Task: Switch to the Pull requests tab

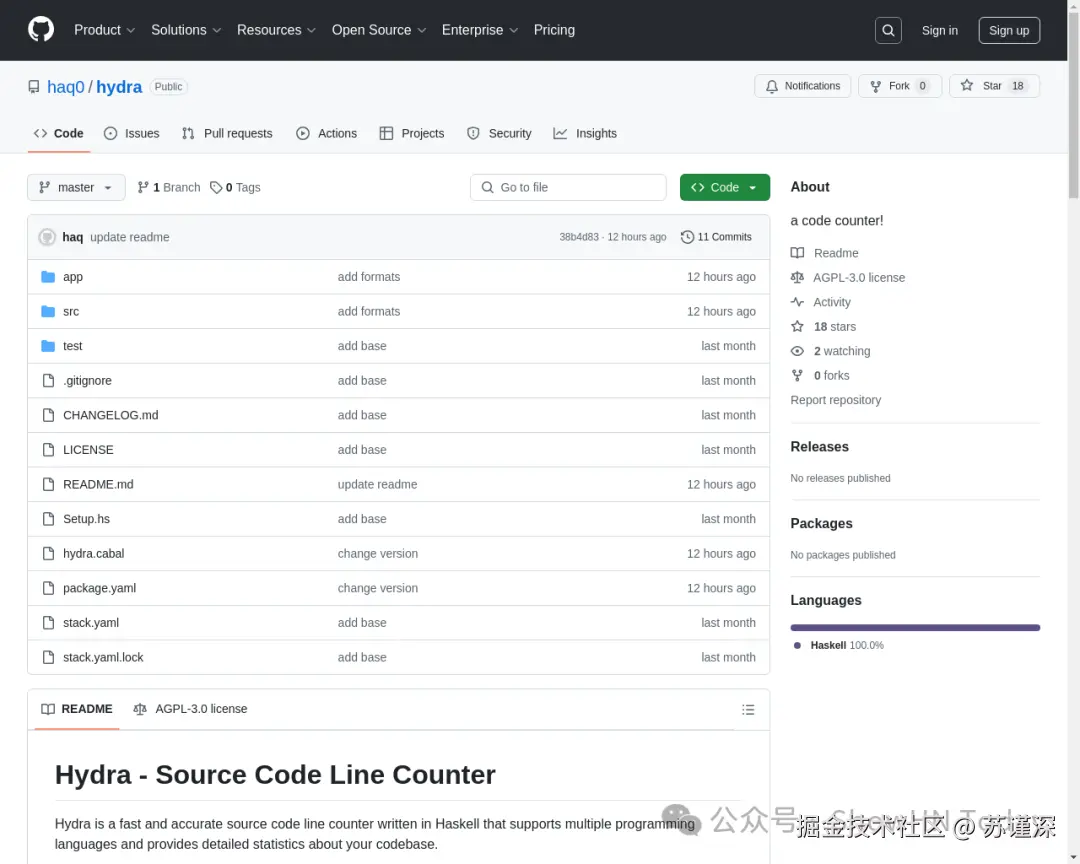Action: pos(227,134)
